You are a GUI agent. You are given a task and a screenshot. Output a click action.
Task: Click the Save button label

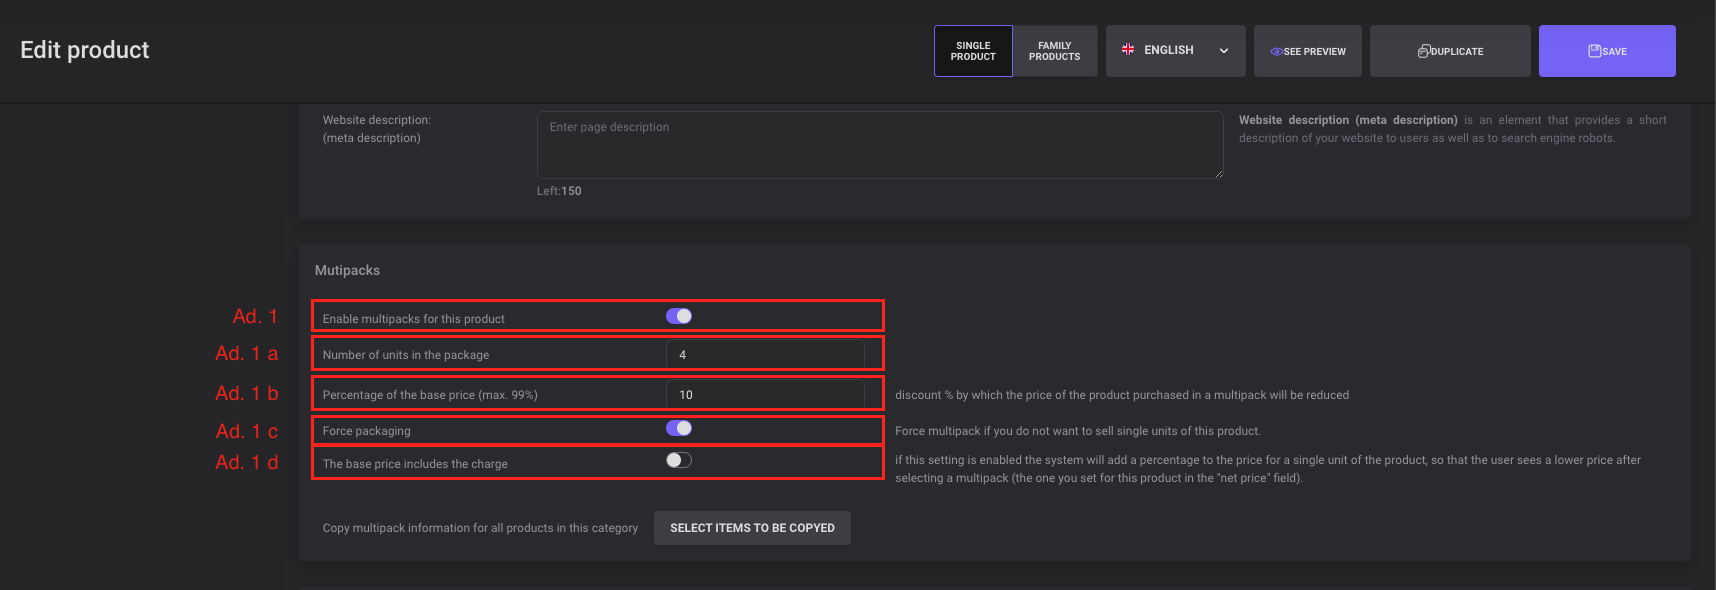[x=1615, y=52]
